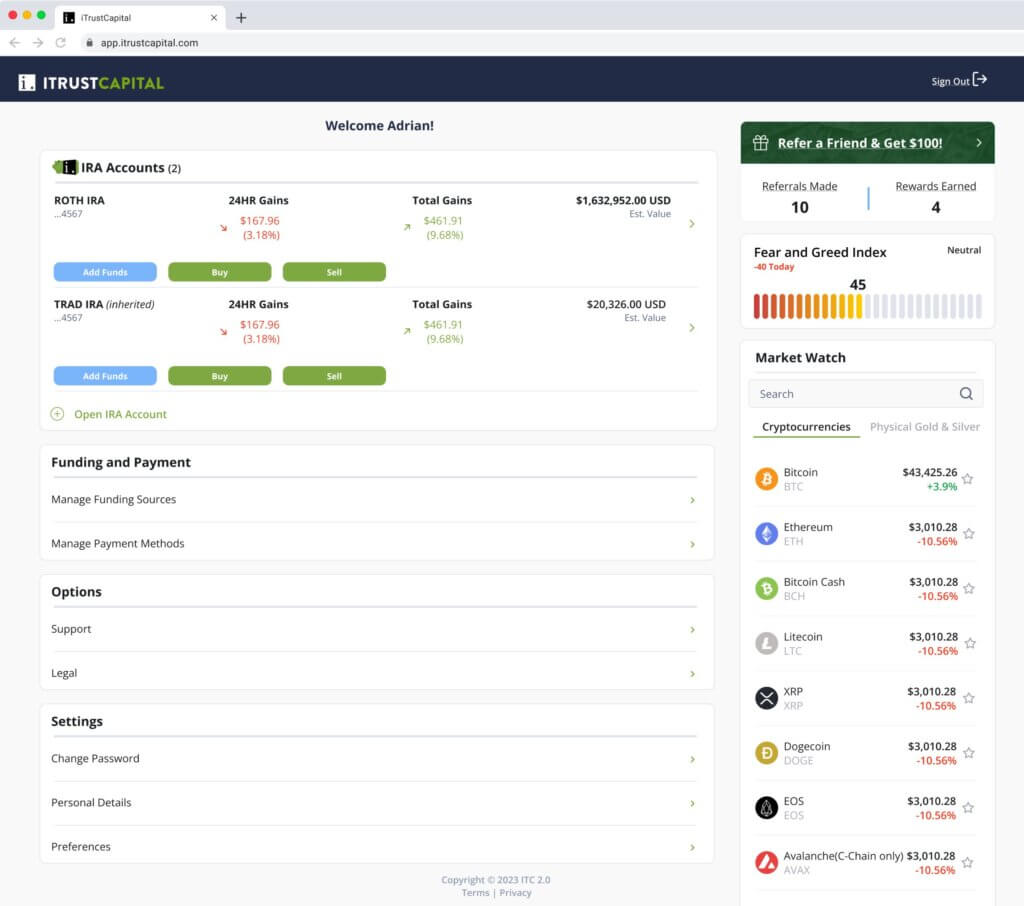Click the iTrustCapital logo in the header
The height and width of the screenshot is (906, 1024).
click(90, 78)
